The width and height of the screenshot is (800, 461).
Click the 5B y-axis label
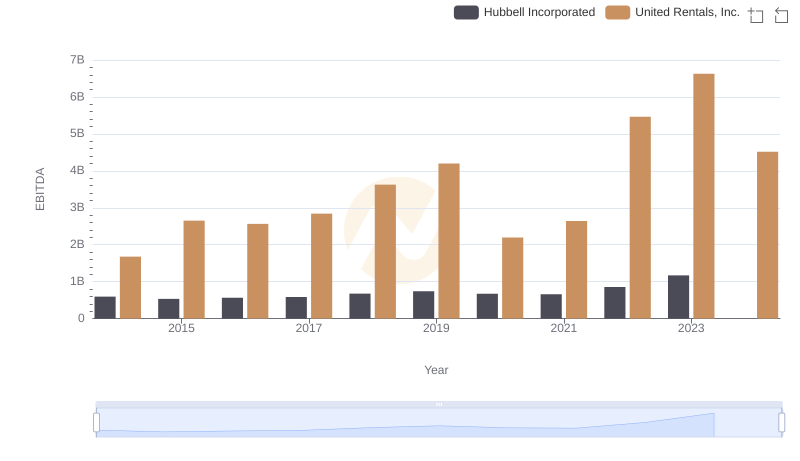coord(77,134)
